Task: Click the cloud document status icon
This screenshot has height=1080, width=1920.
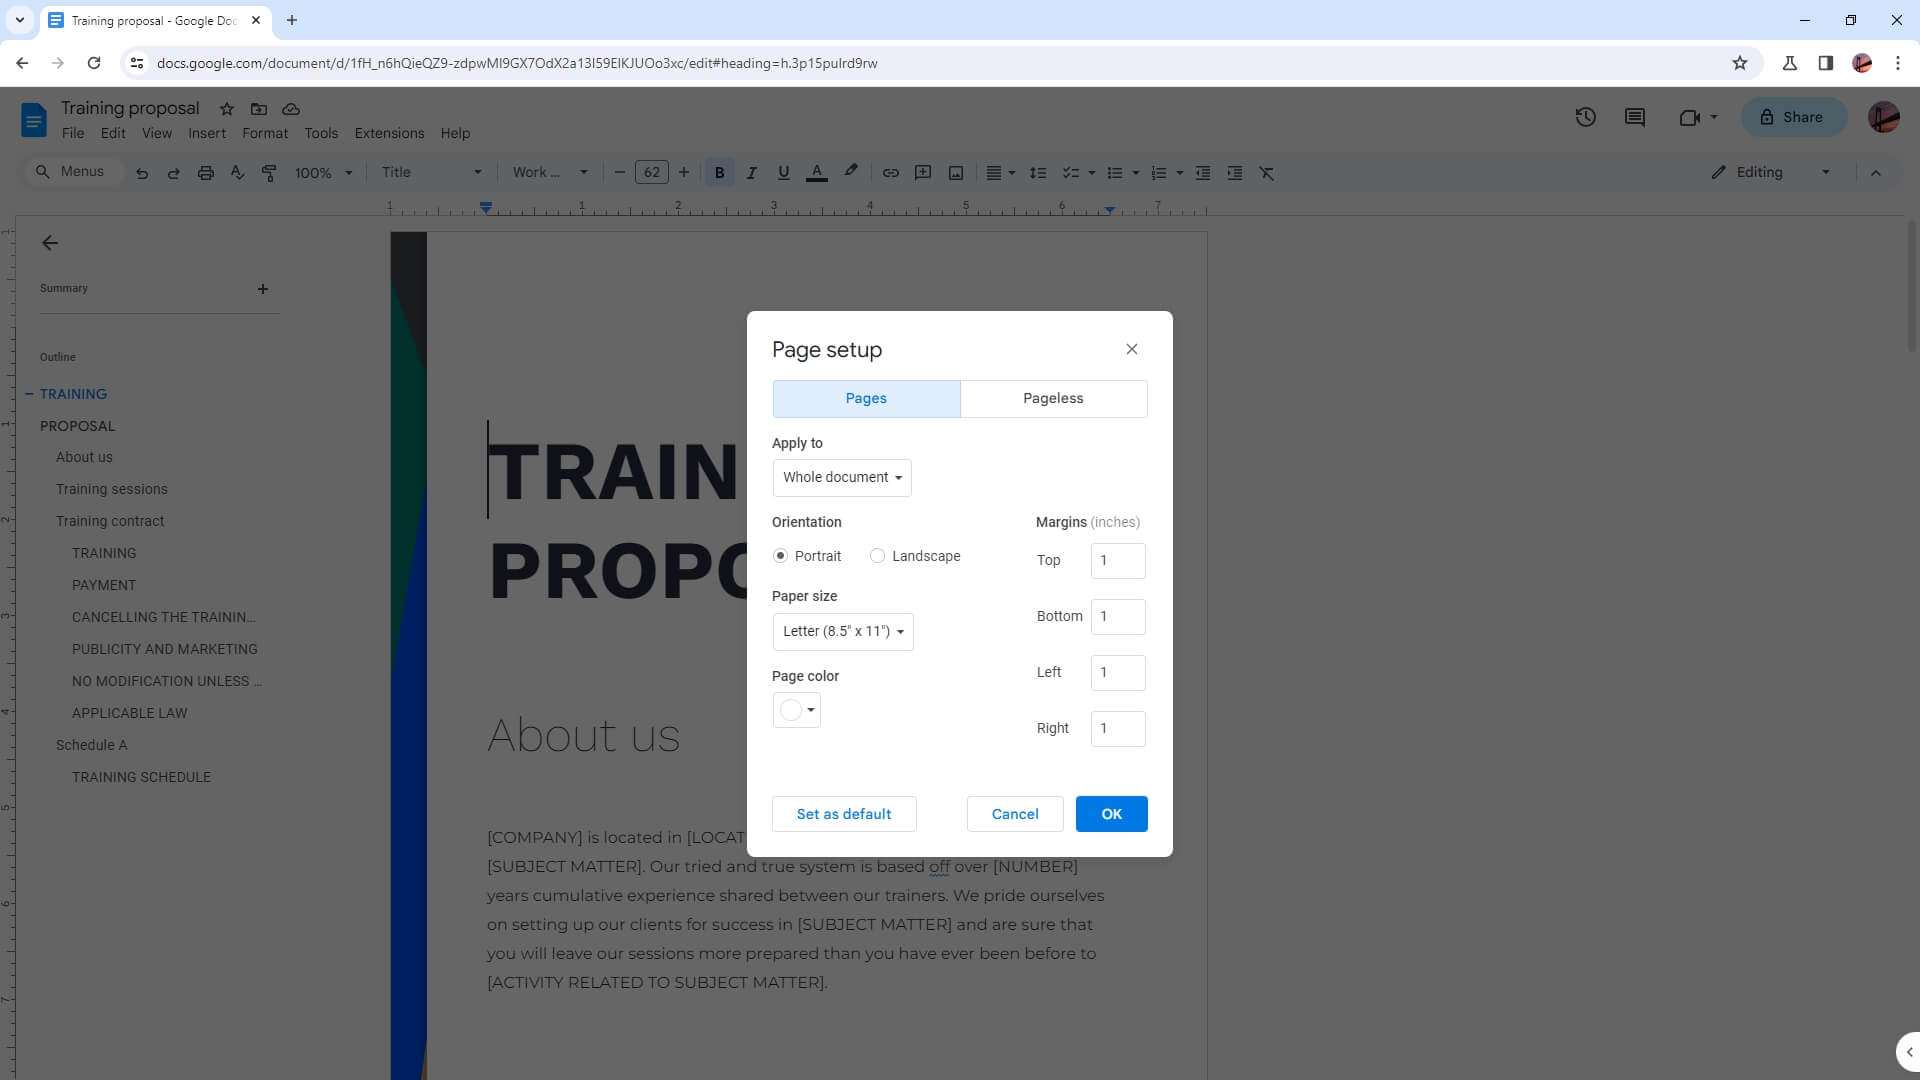Action: click(291, 109)
